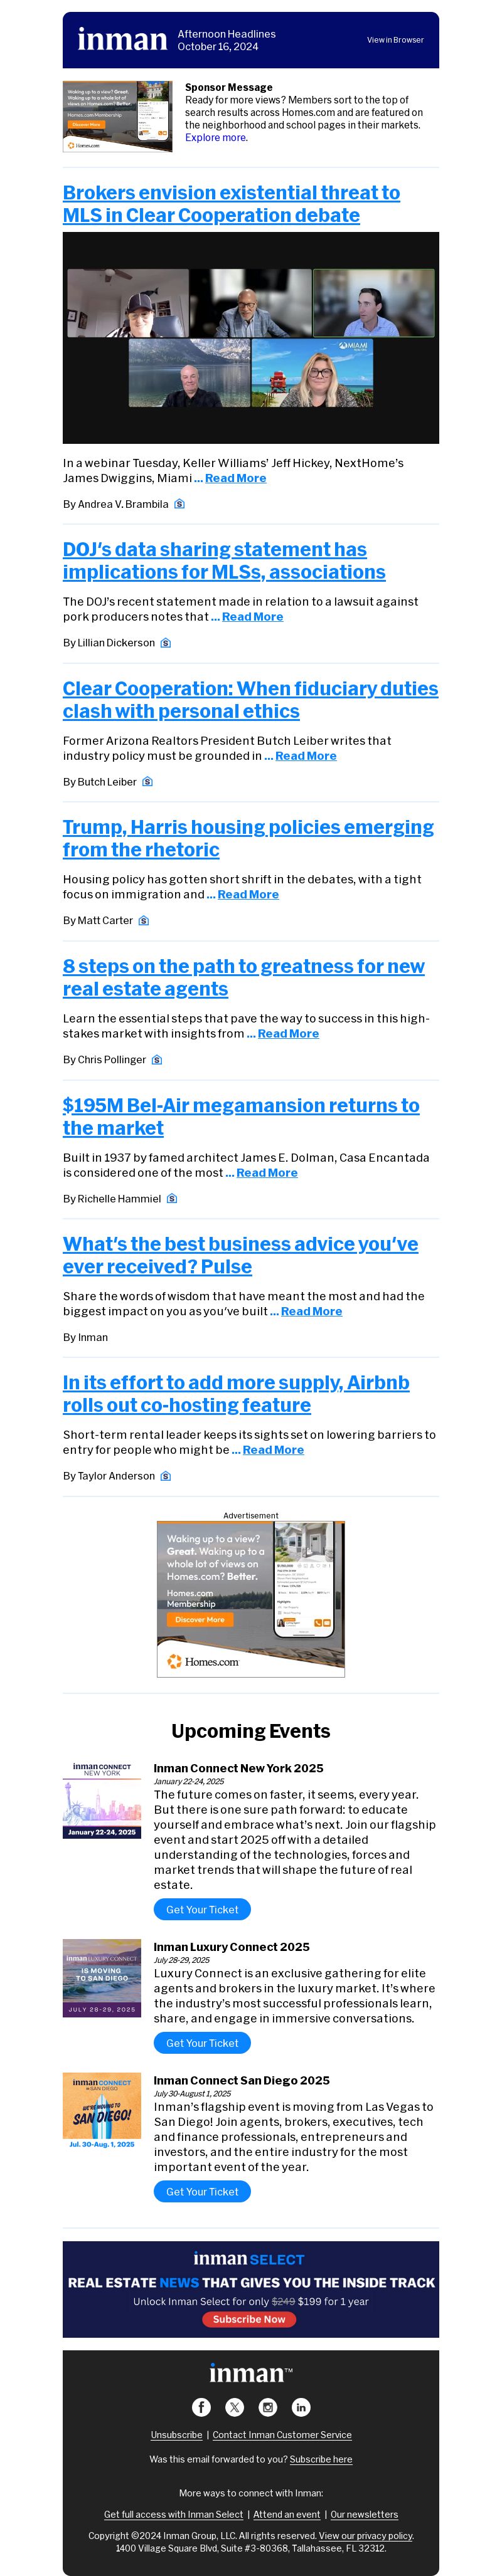Open the LinkedIn footer icon

pos(300,2407)
